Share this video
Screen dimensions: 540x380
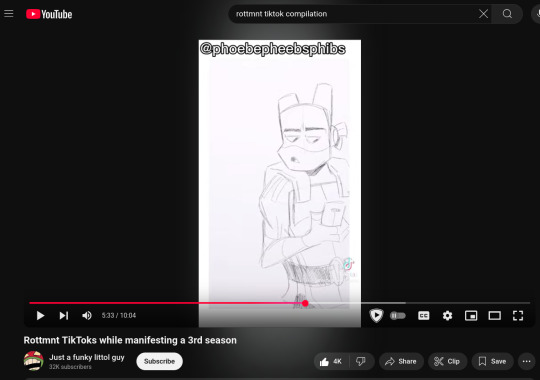(401, 361)
